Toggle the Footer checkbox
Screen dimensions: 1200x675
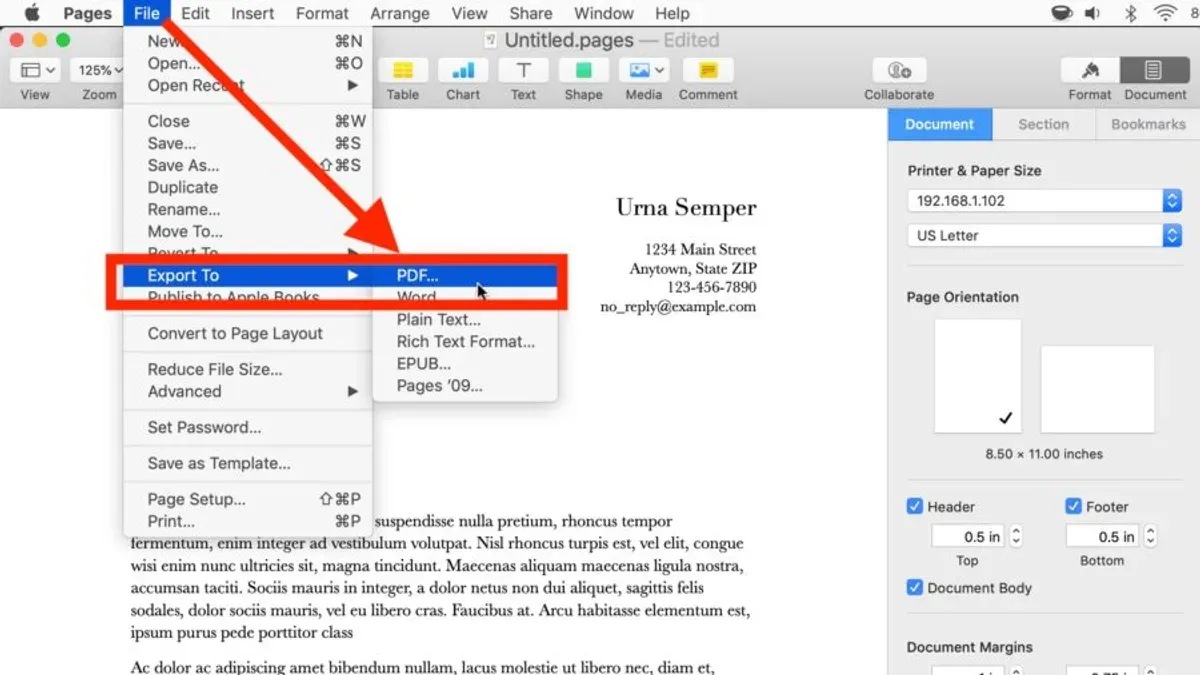click(x=1074, y=506)
